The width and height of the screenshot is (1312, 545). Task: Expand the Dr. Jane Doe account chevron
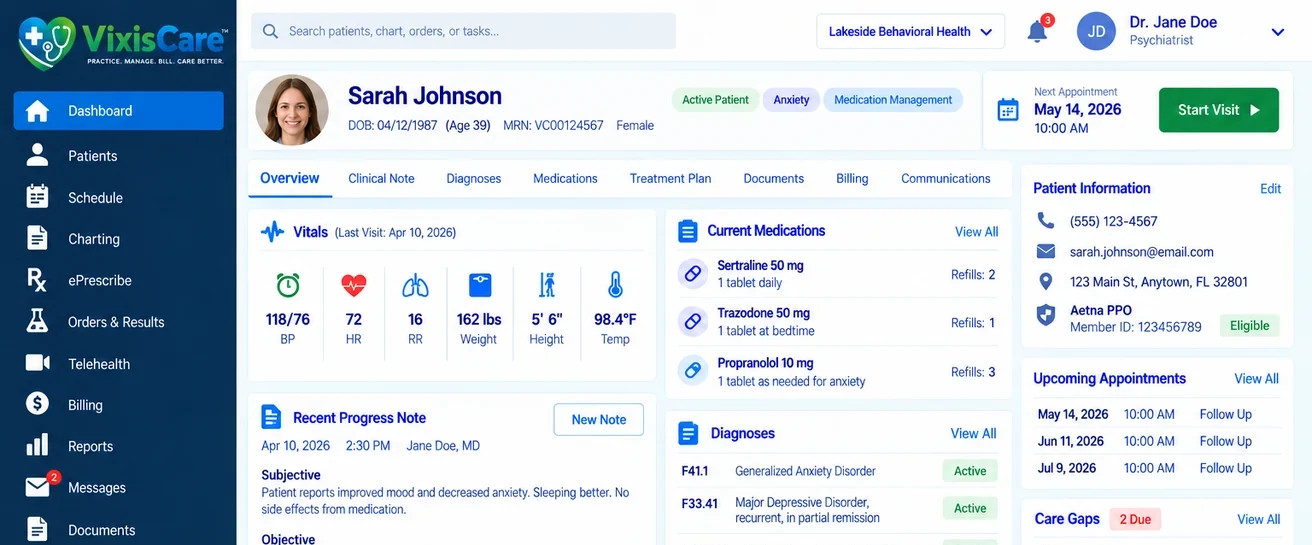coord(1277,32)
